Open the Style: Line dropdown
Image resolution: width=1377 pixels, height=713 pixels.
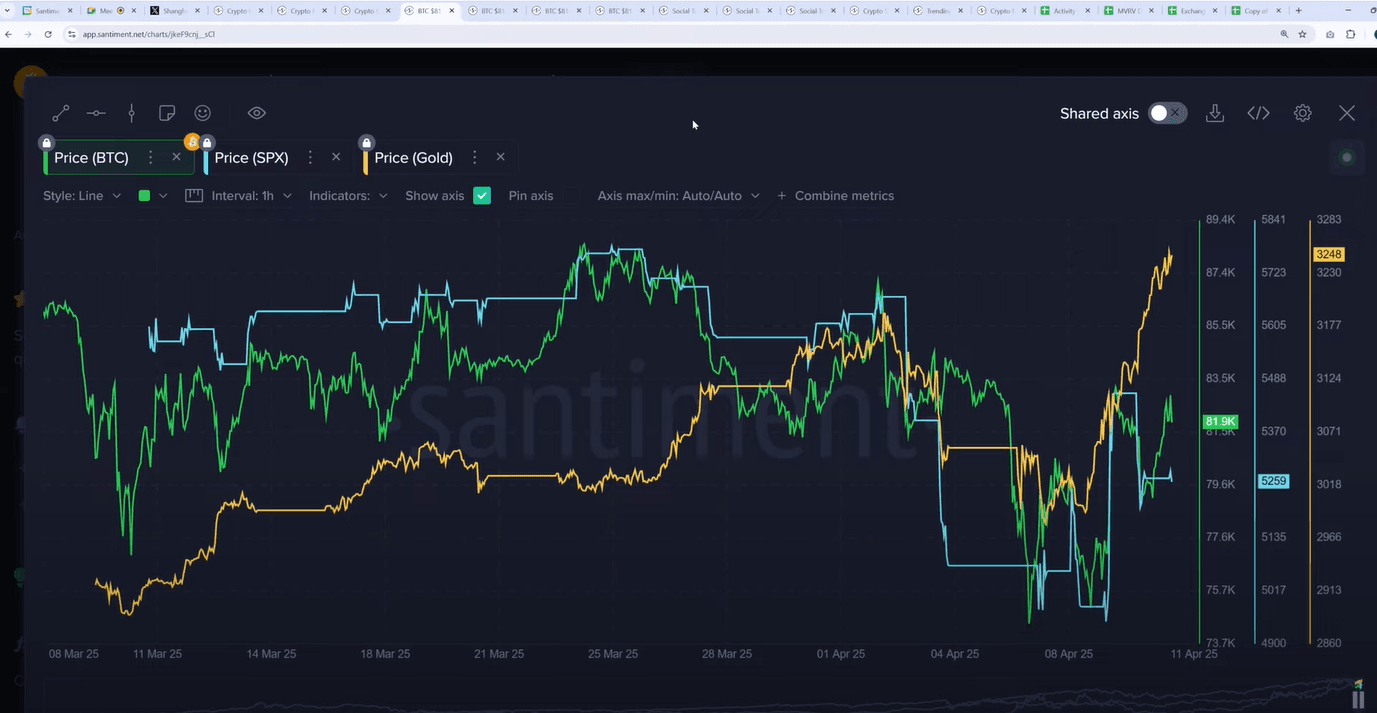pyautogui.click(x=82, y=196)
